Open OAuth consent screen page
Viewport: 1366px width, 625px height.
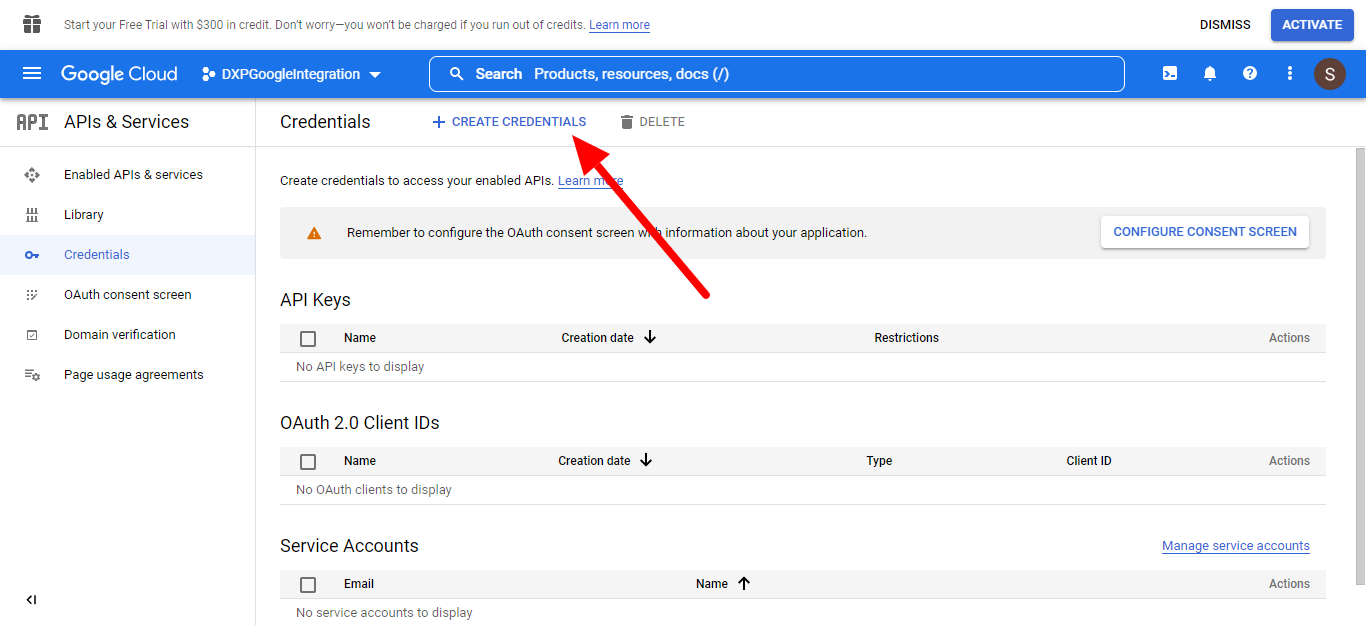[127, 295]
